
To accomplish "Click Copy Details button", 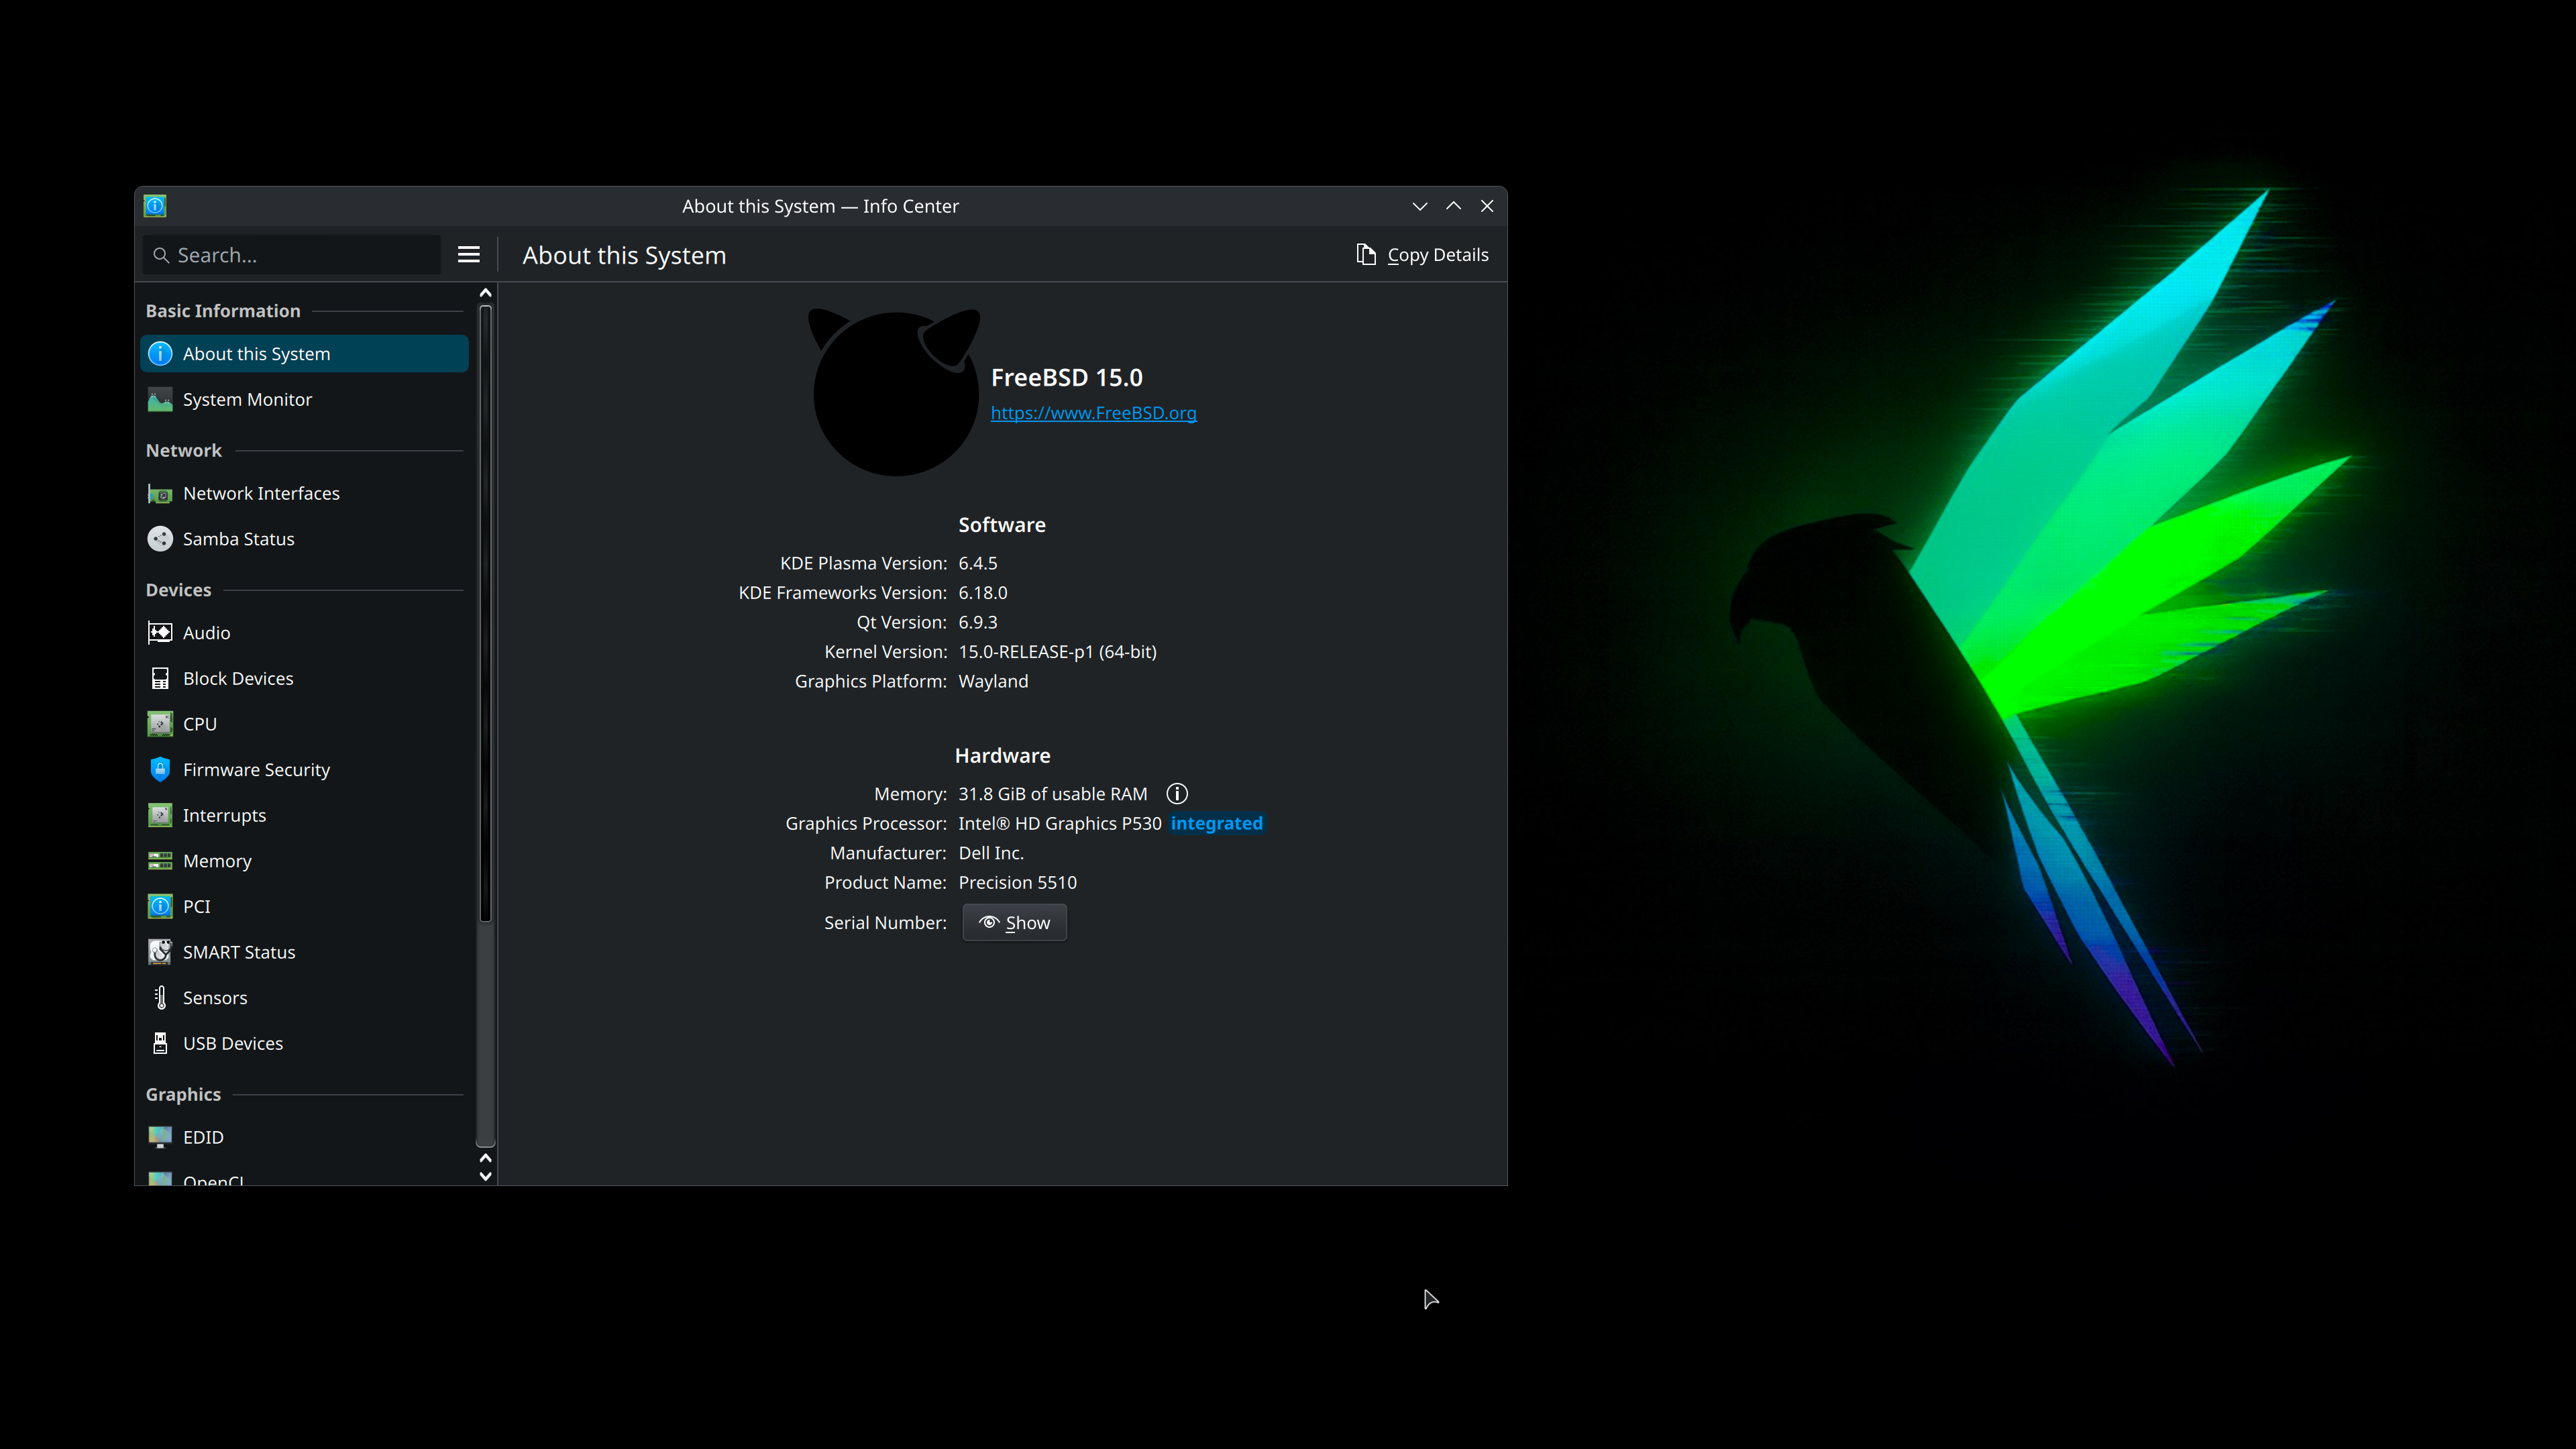I will pos(1422,255).
